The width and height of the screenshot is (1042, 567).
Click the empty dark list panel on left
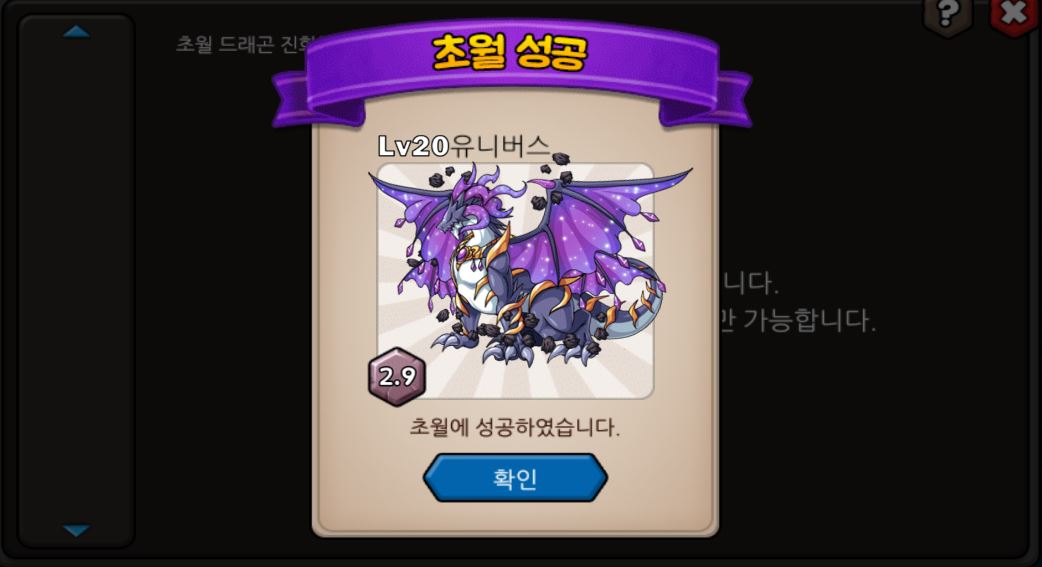[x=76, y=281]
